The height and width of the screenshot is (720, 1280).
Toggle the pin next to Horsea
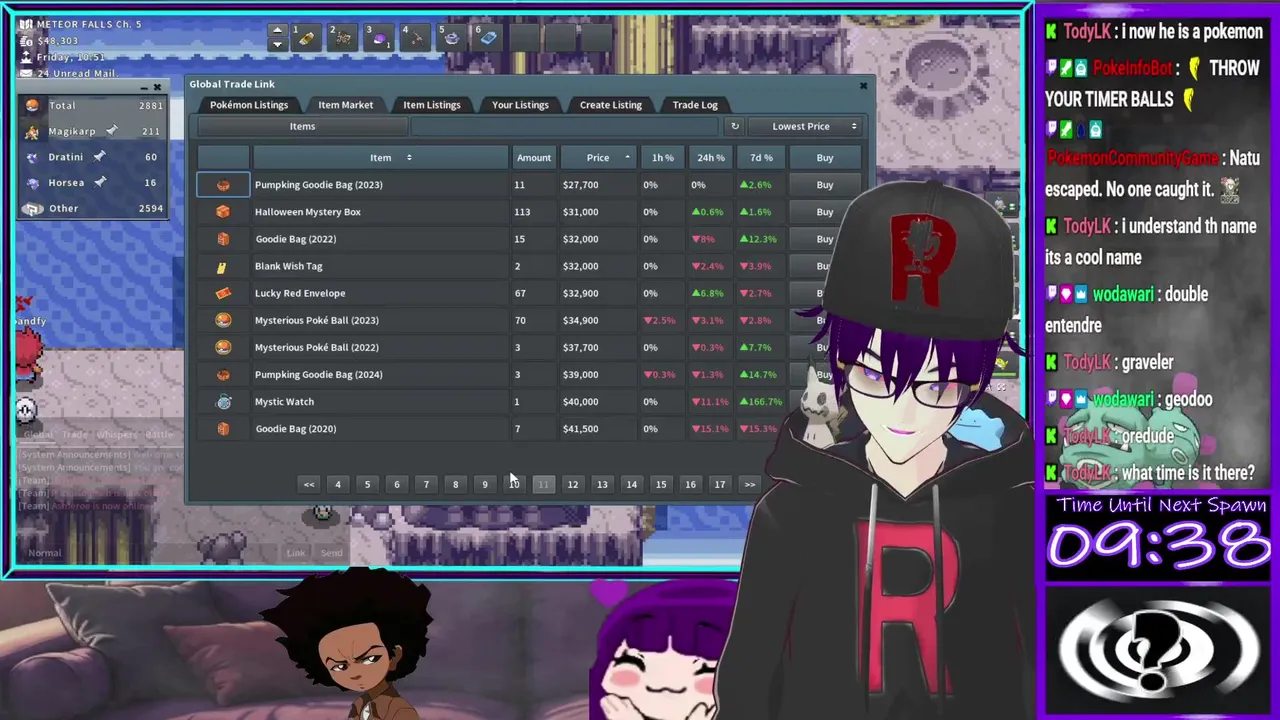(x=100, y=182)
